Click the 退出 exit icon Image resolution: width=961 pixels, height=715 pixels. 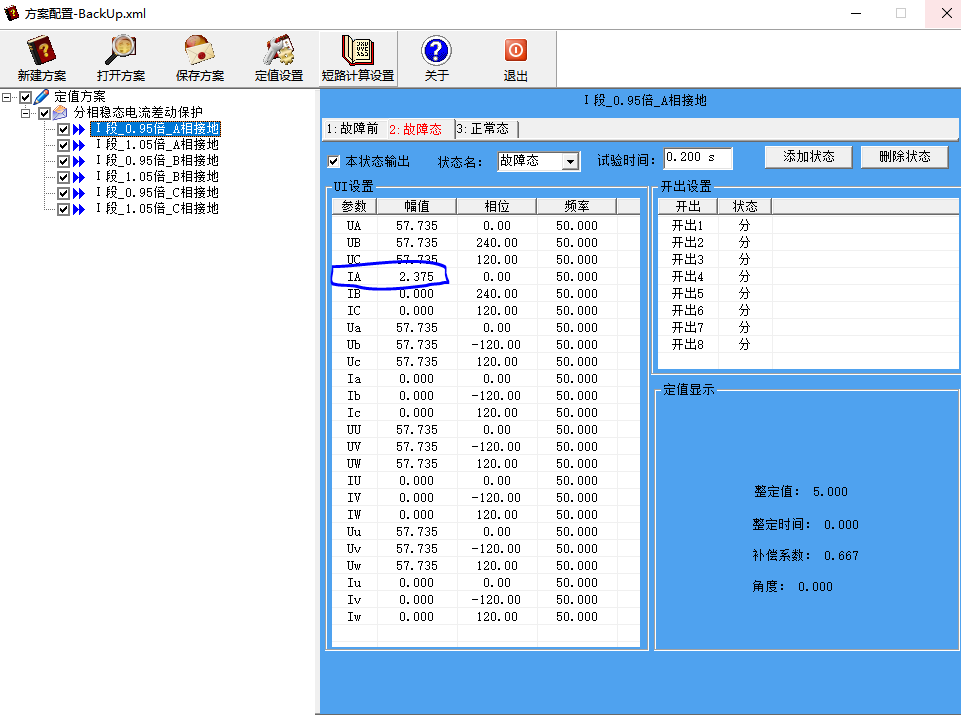pyautogui.click(x=515, y=58)
